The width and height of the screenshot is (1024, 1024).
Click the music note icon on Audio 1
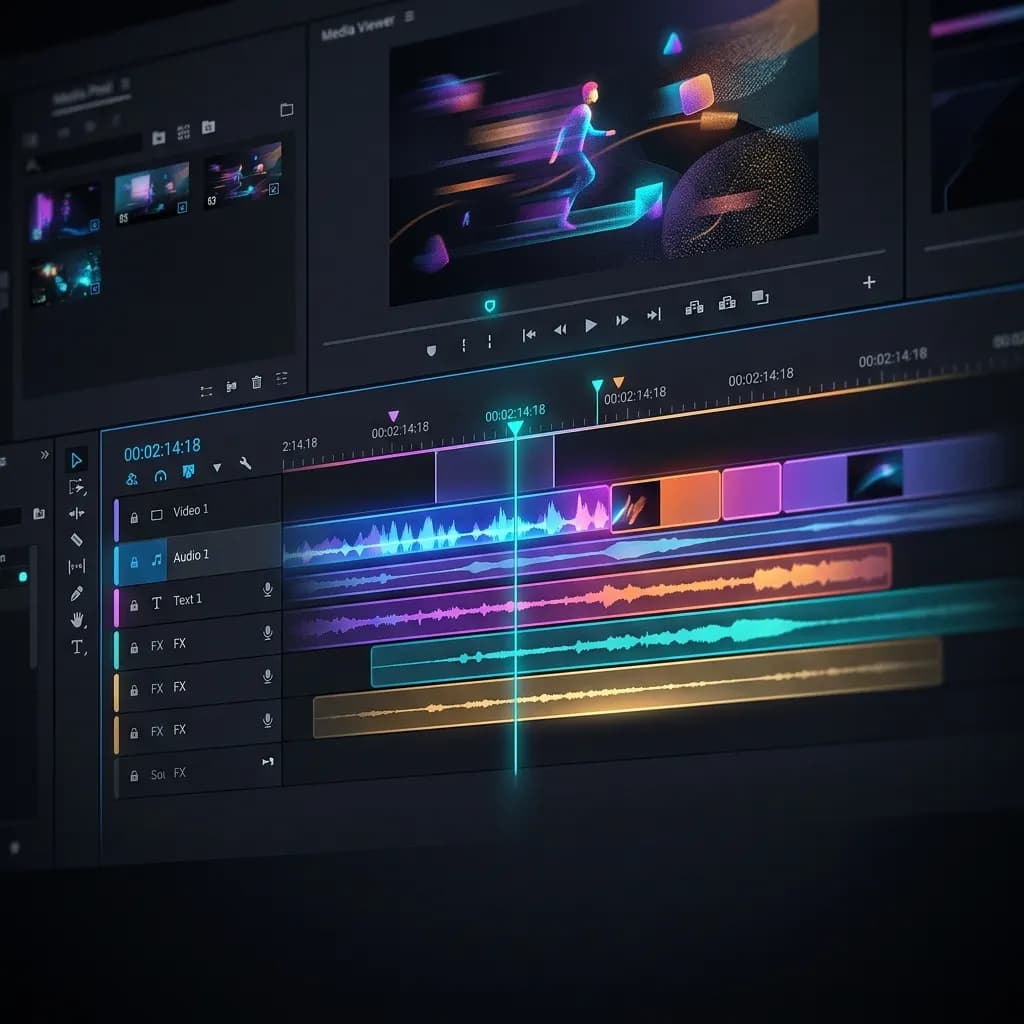(157, 560)
